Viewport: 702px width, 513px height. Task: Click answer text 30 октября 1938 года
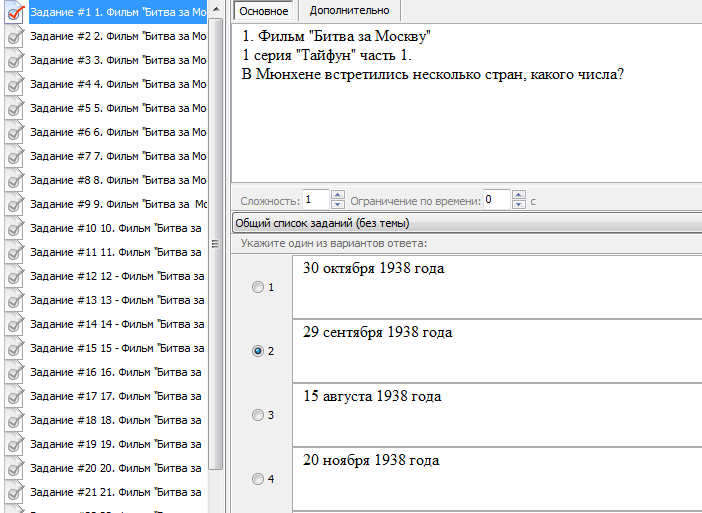[373, 268]
